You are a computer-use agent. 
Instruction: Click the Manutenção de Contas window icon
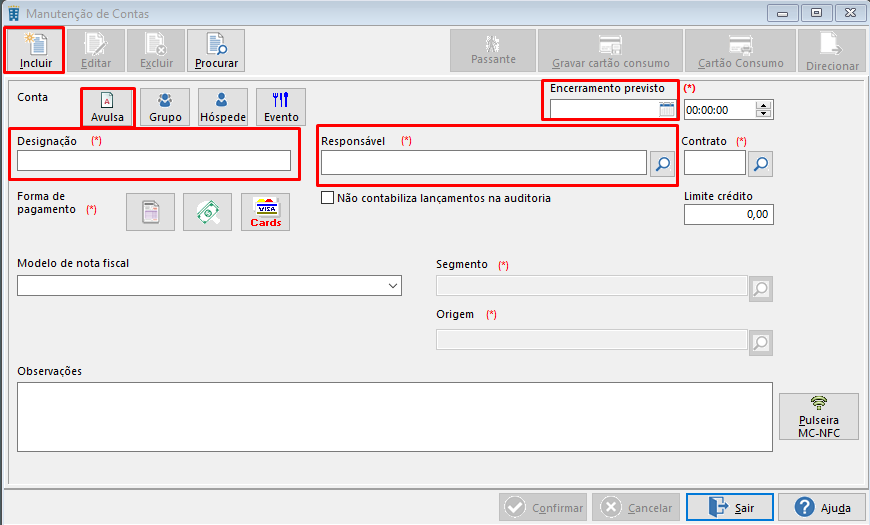click(14, 13)
